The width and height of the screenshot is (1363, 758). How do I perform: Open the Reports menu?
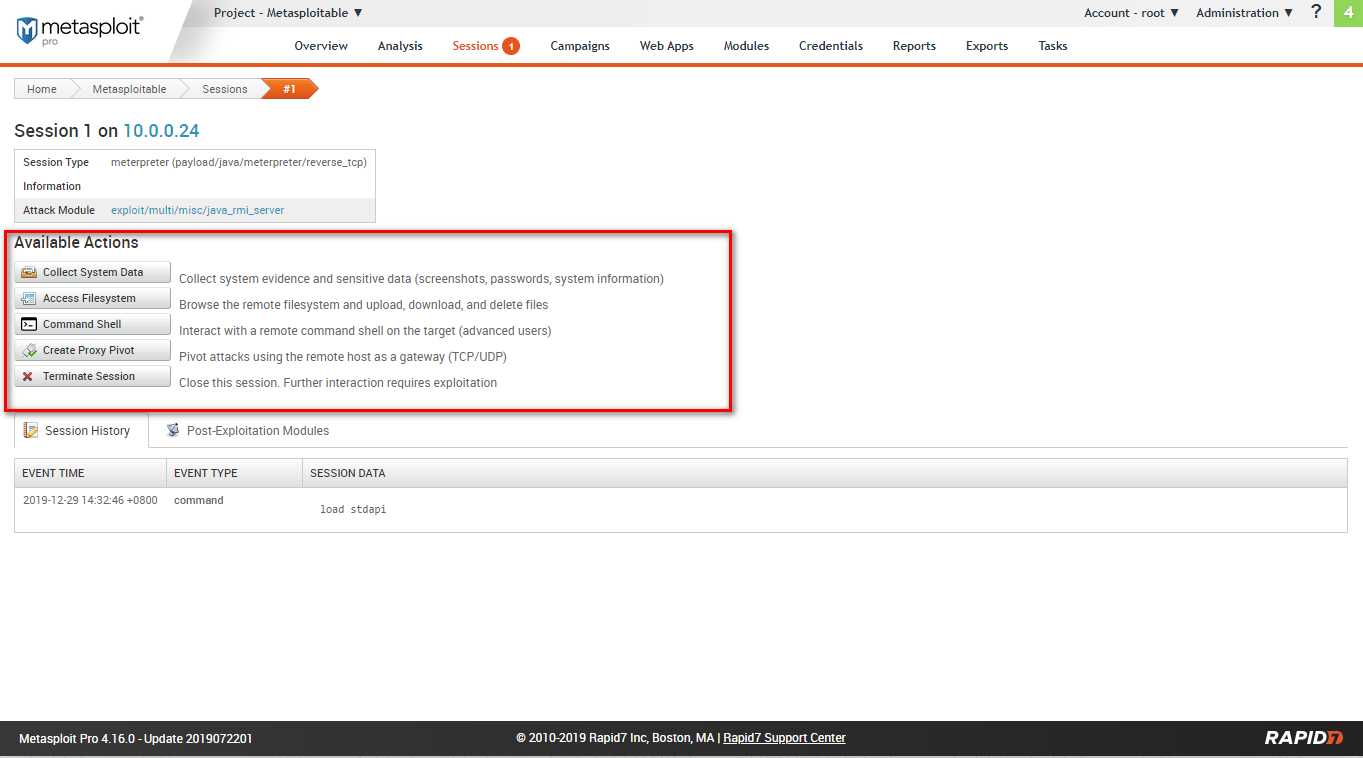914,46
